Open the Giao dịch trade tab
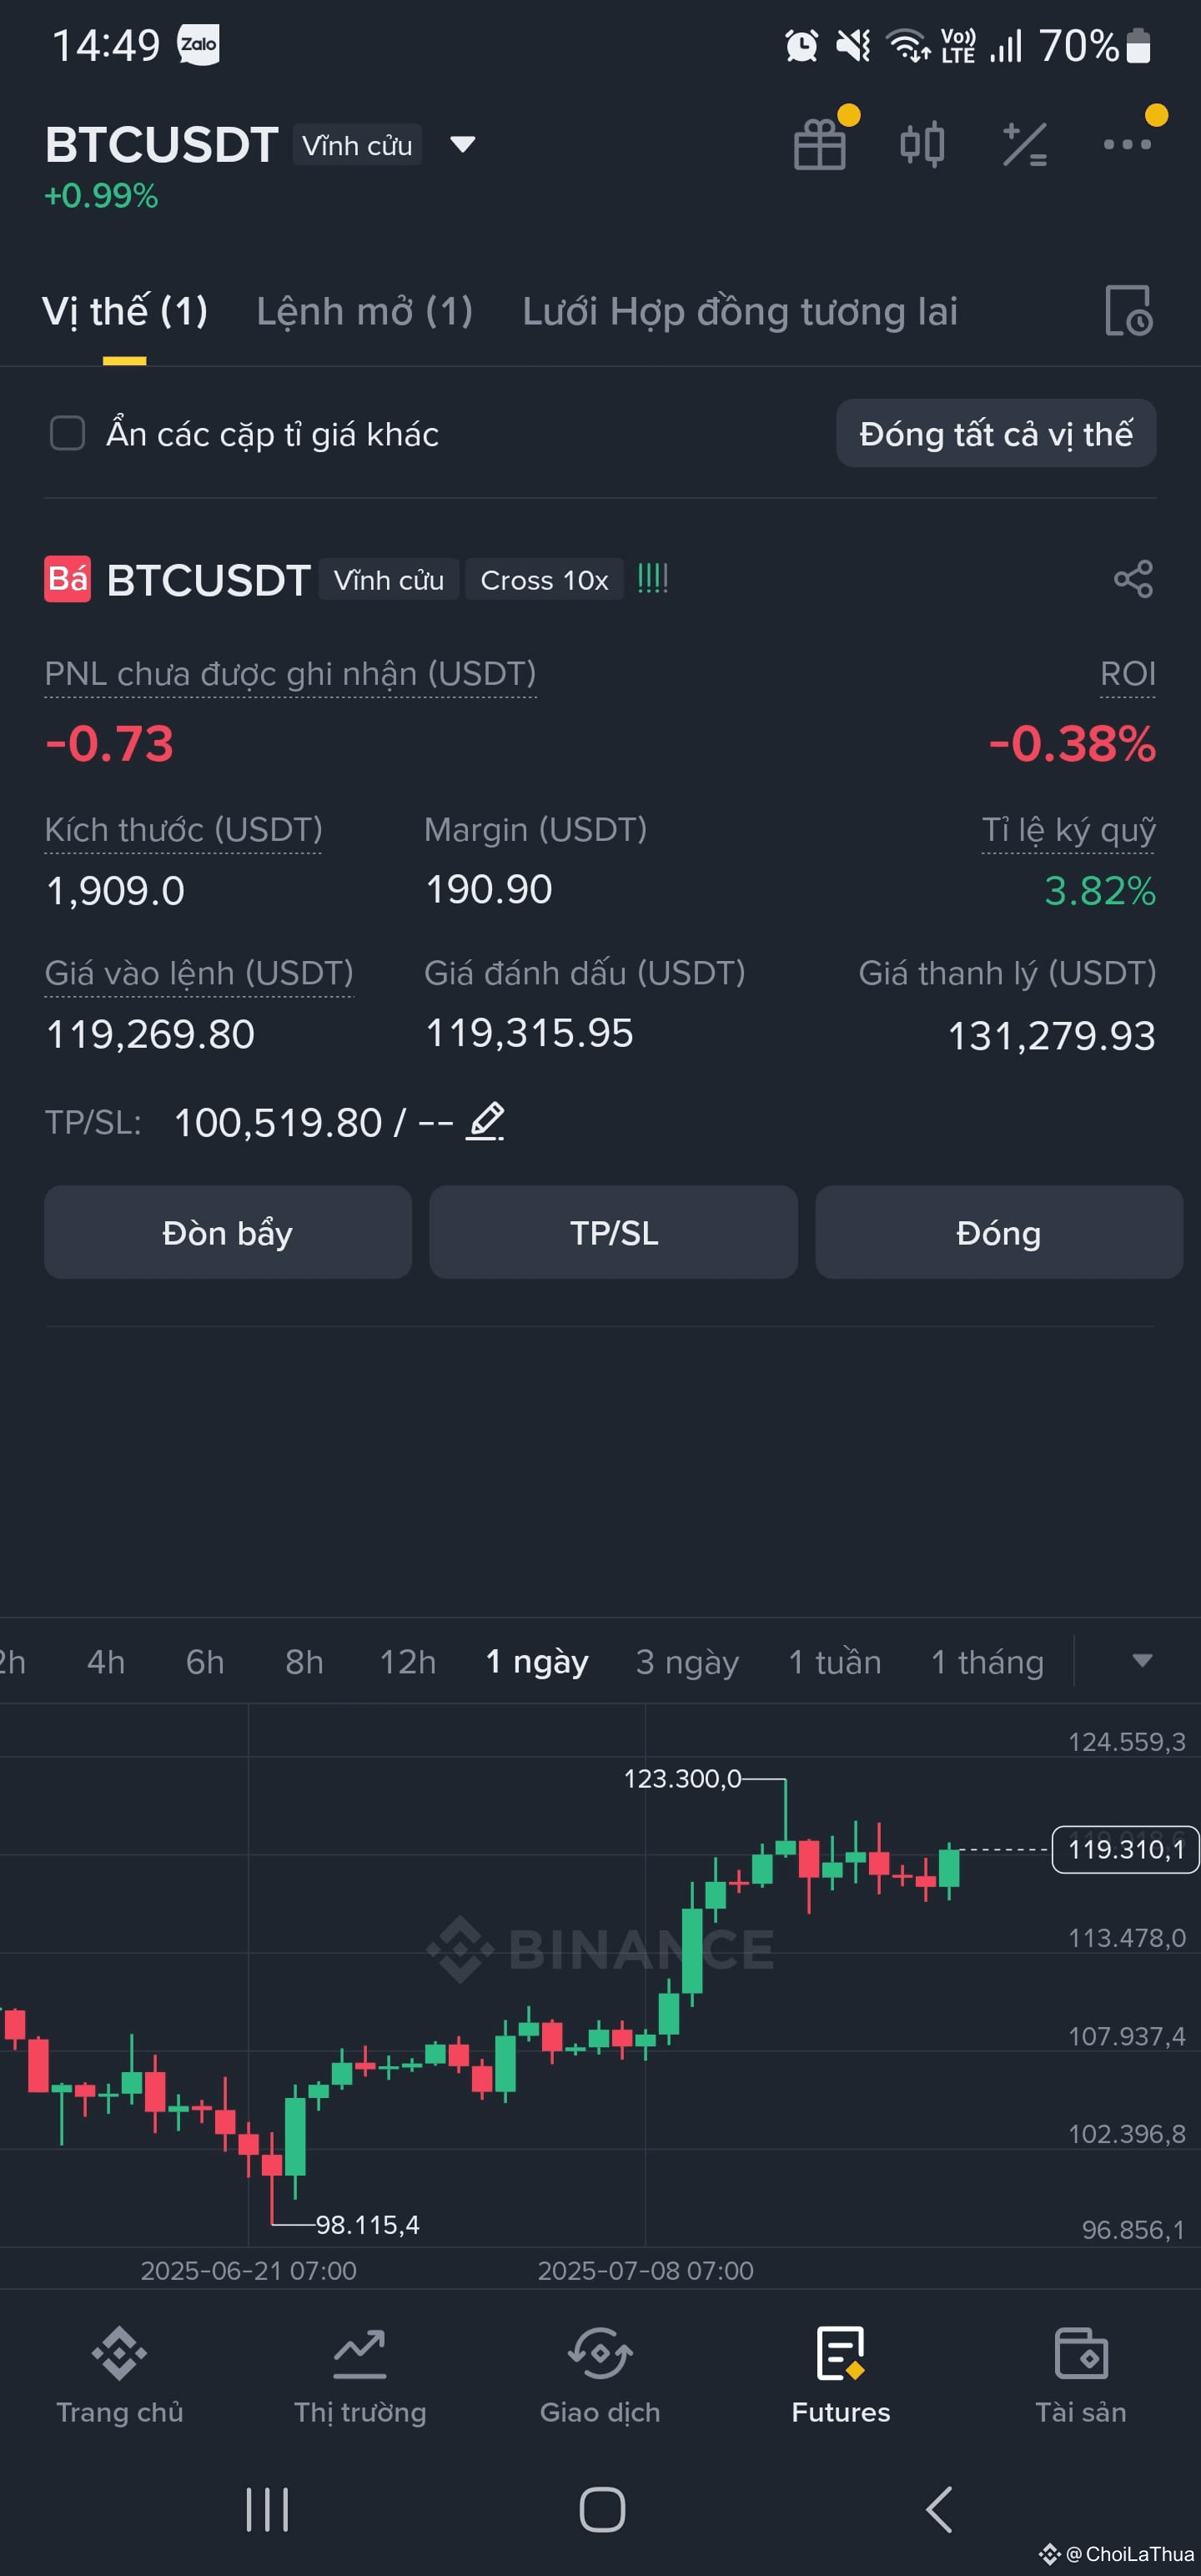 [x=600, y=2377]
